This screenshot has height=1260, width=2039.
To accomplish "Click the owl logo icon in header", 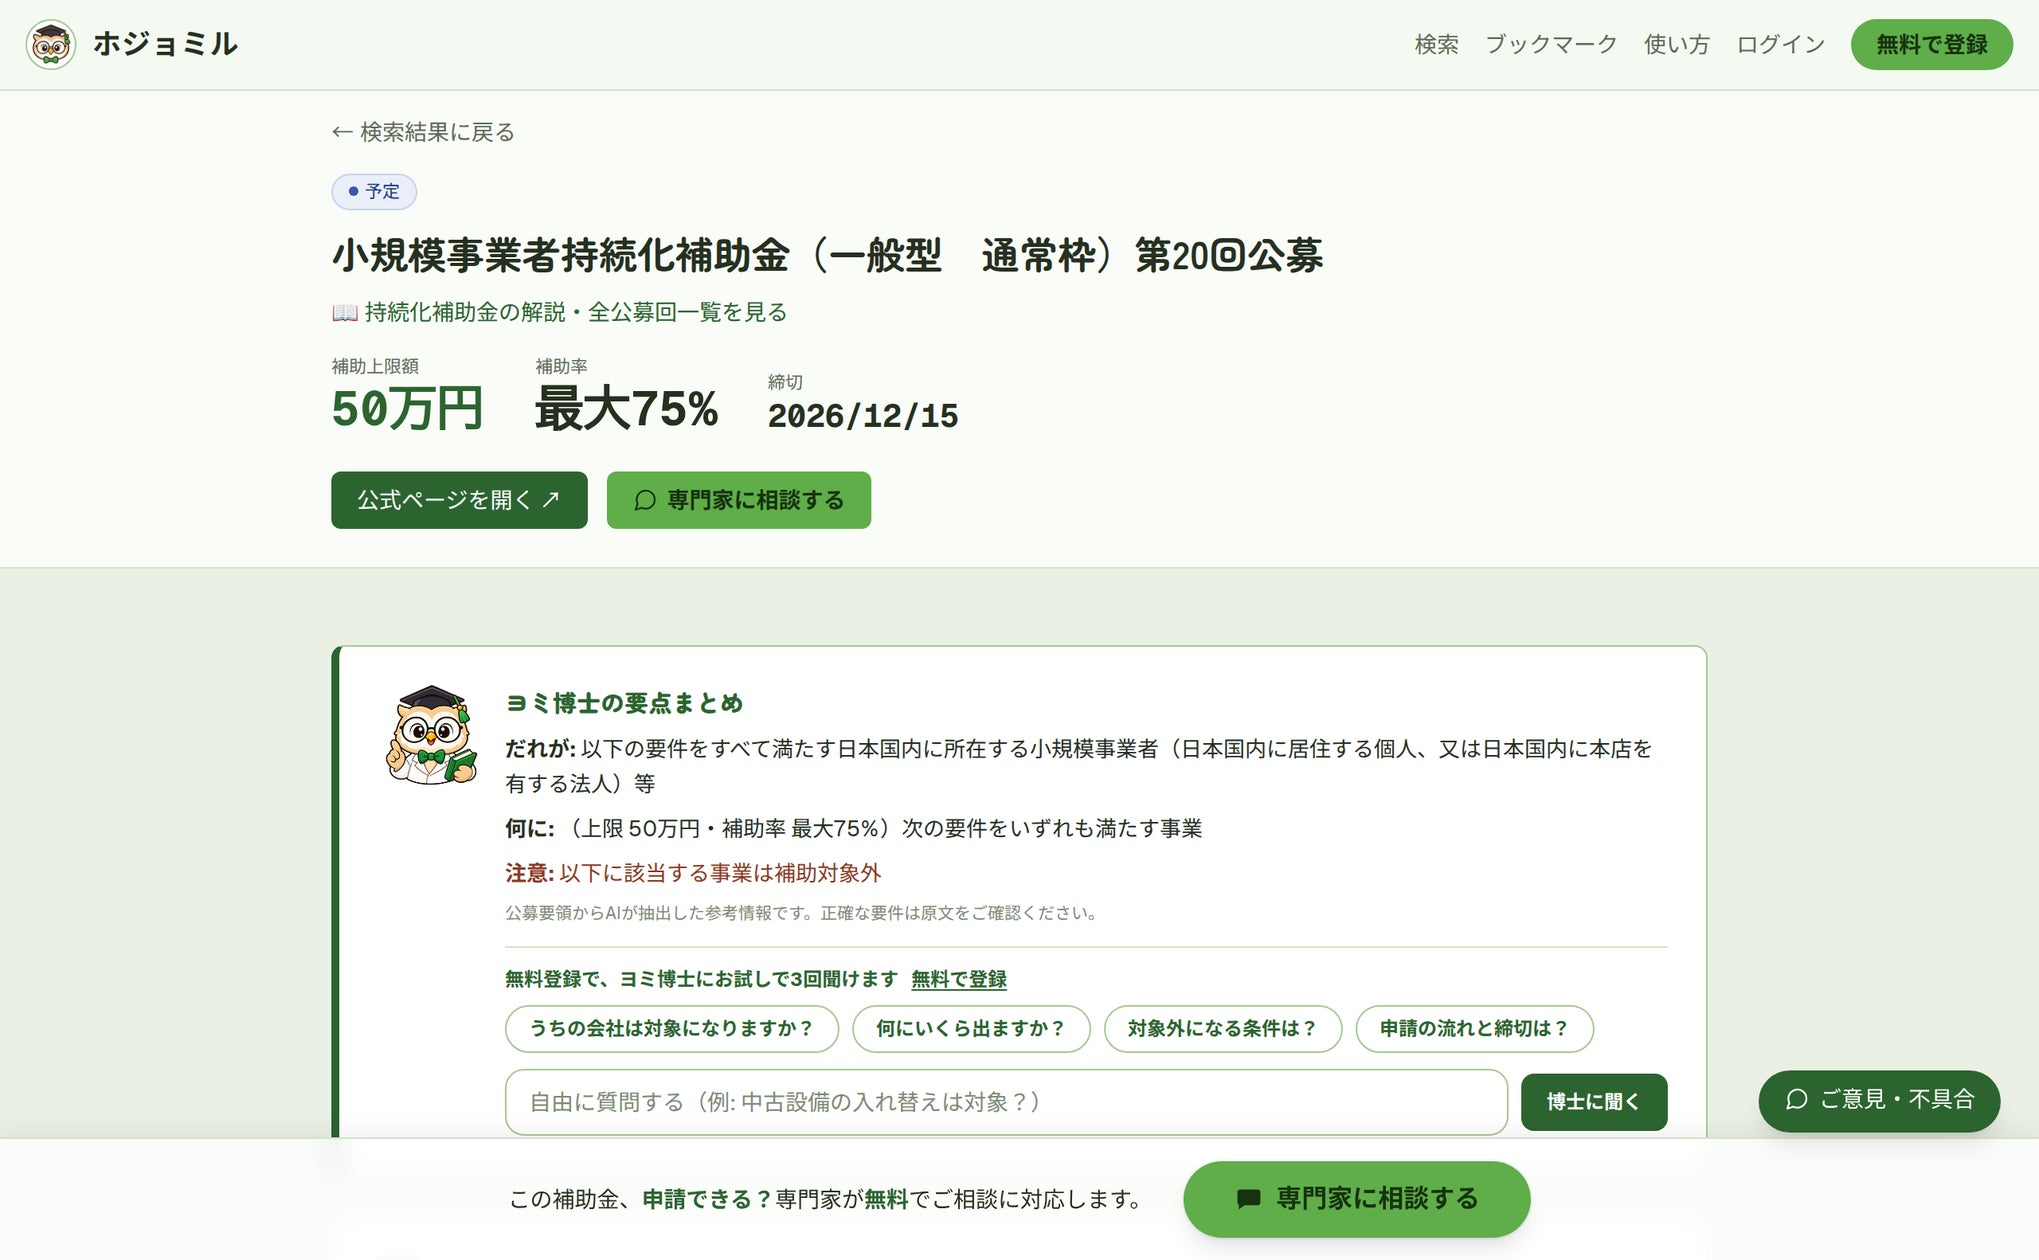I will coord(51,44).
